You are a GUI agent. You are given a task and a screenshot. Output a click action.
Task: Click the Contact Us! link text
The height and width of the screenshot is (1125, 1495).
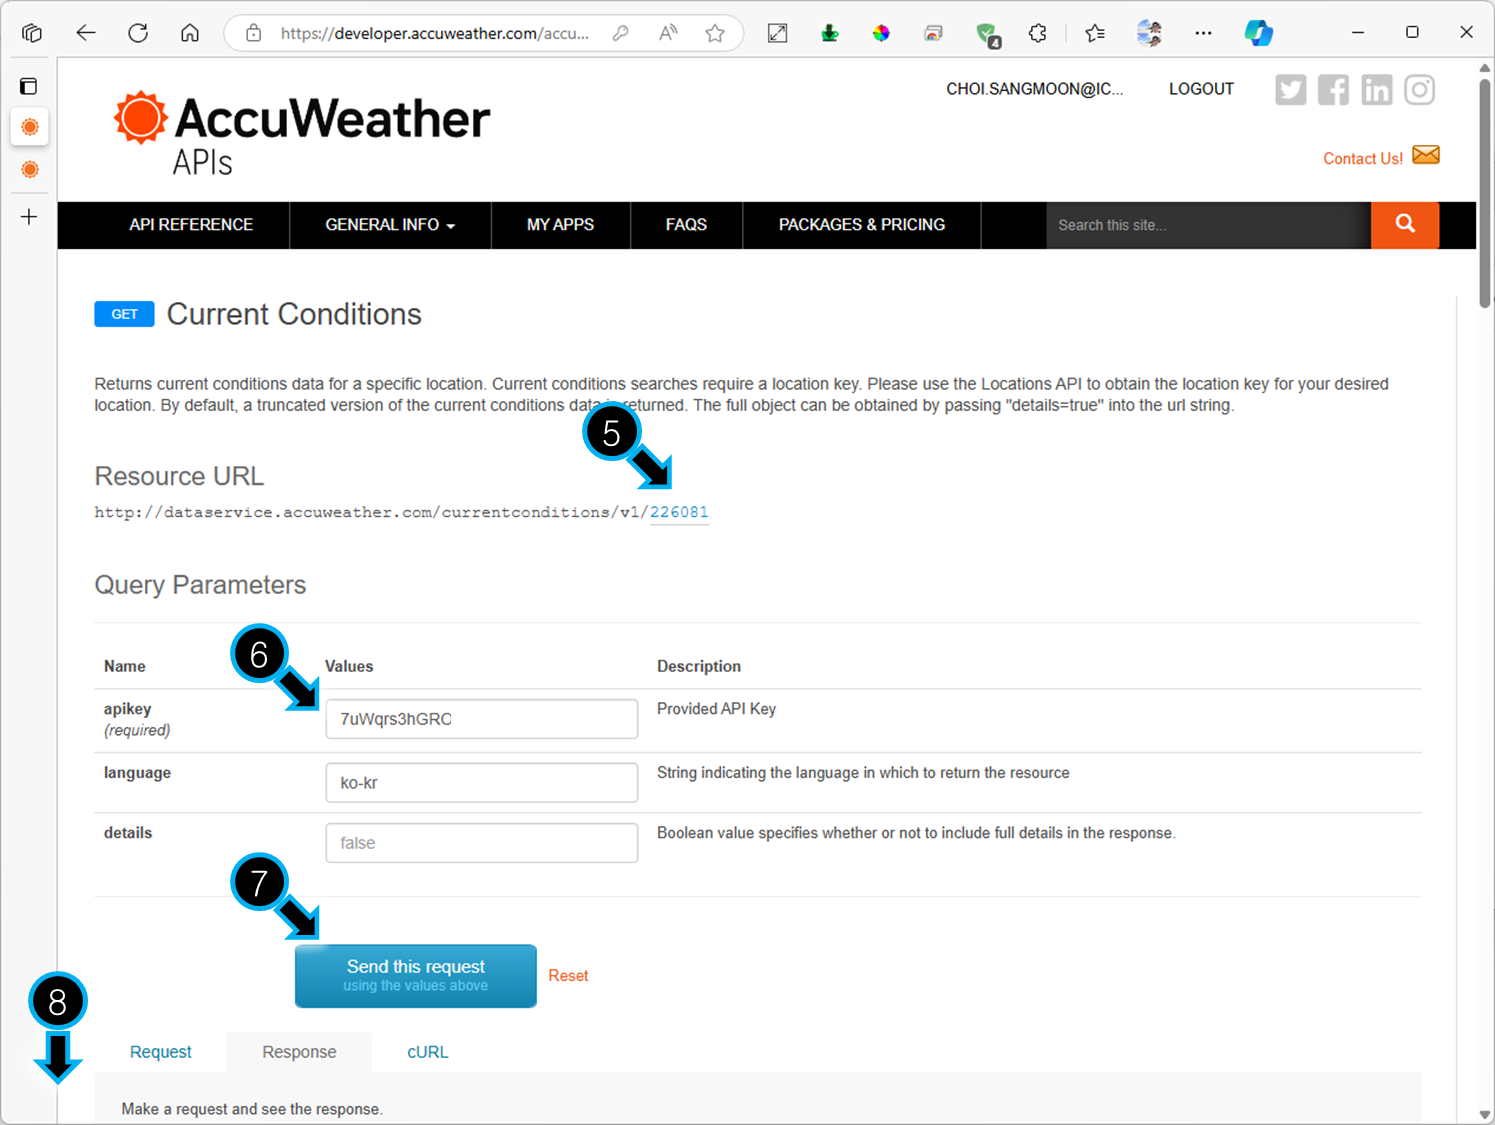pyautogui.click(x=1363, y=159)
